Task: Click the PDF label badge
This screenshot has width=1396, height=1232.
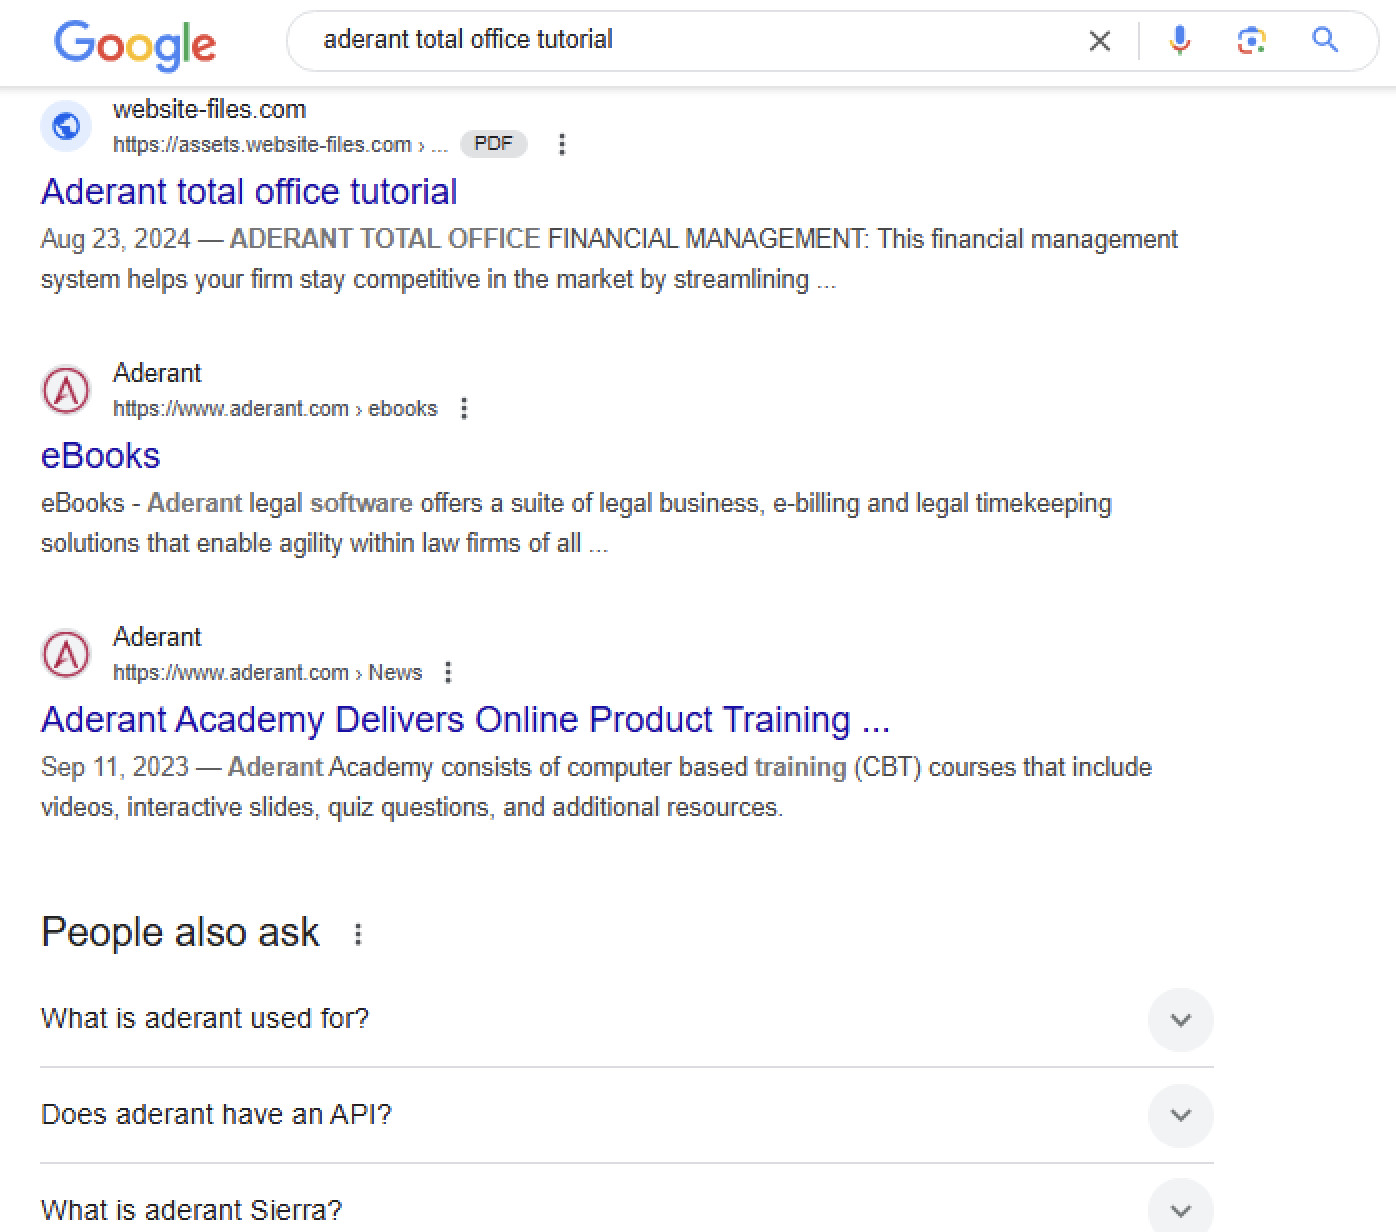Action: (x=493, y=143)
